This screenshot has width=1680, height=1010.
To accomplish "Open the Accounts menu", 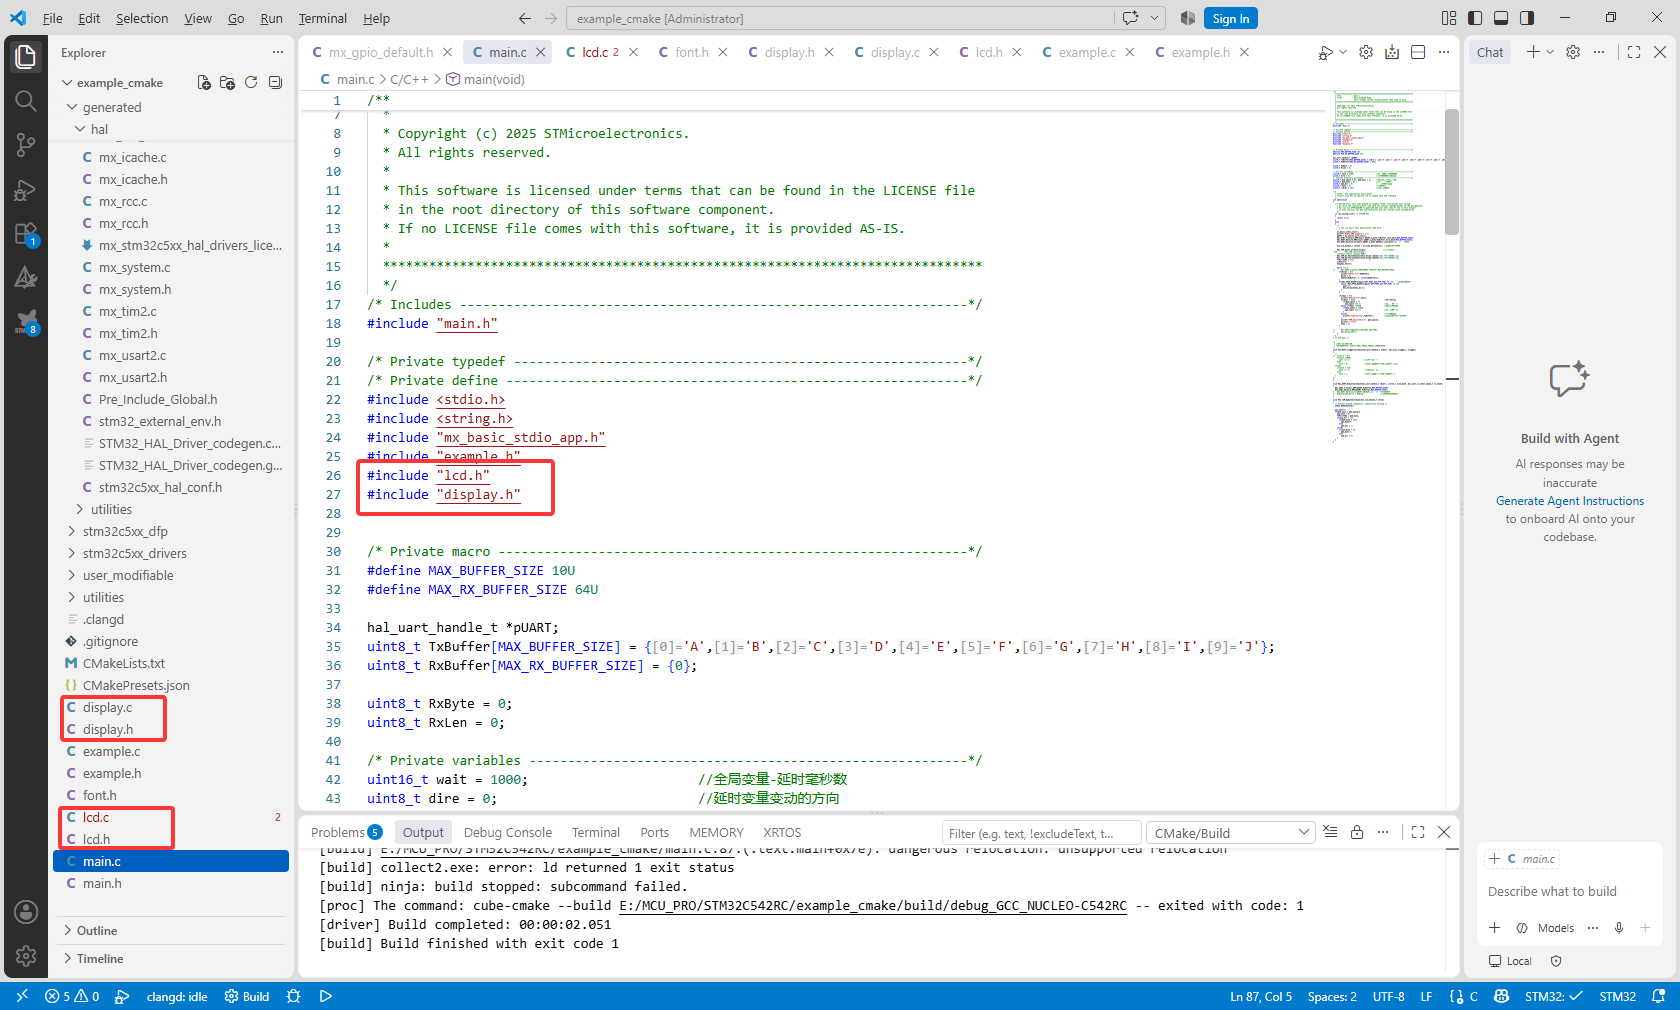I will [26, 912].
